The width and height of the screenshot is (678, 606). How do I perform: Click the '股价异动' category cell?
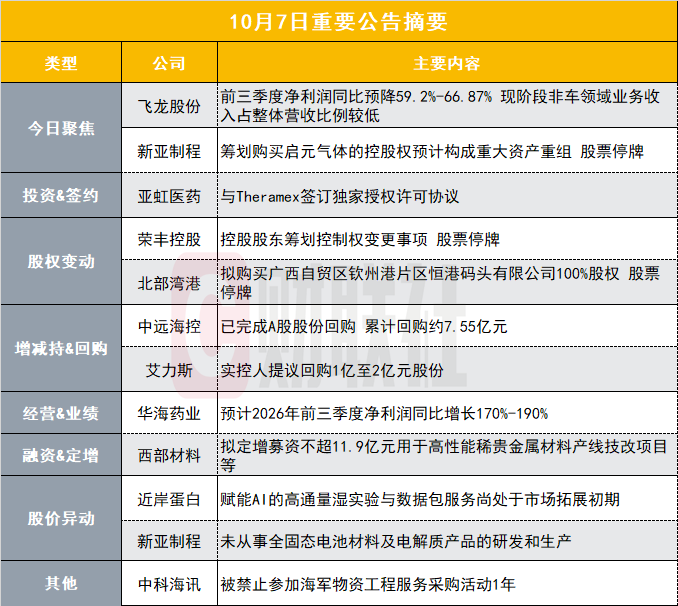point(61,518)
